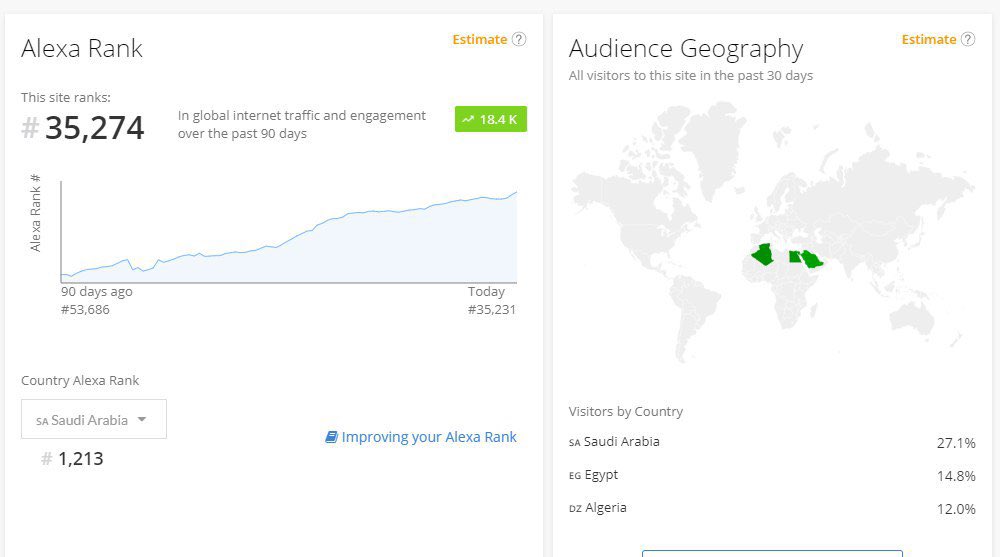Click the 'This site ranks:' label
The image size is (1000, 557).
tap(66, 98)
